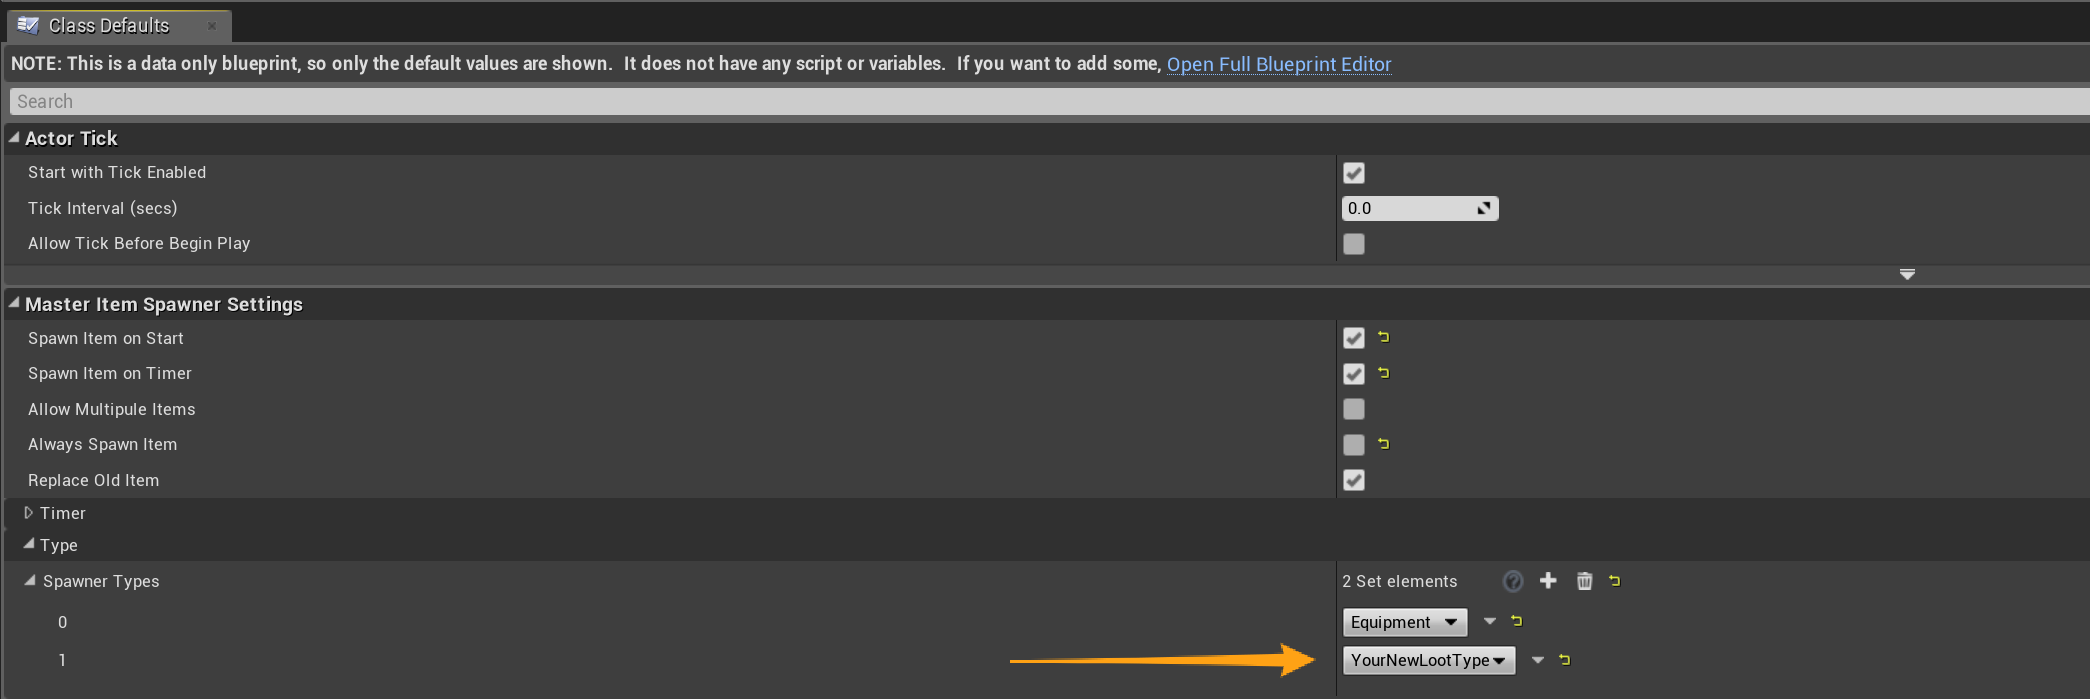This screenshot has width=2090, height=699.
Task: Expand the Timer section
Action: point(29,513)
